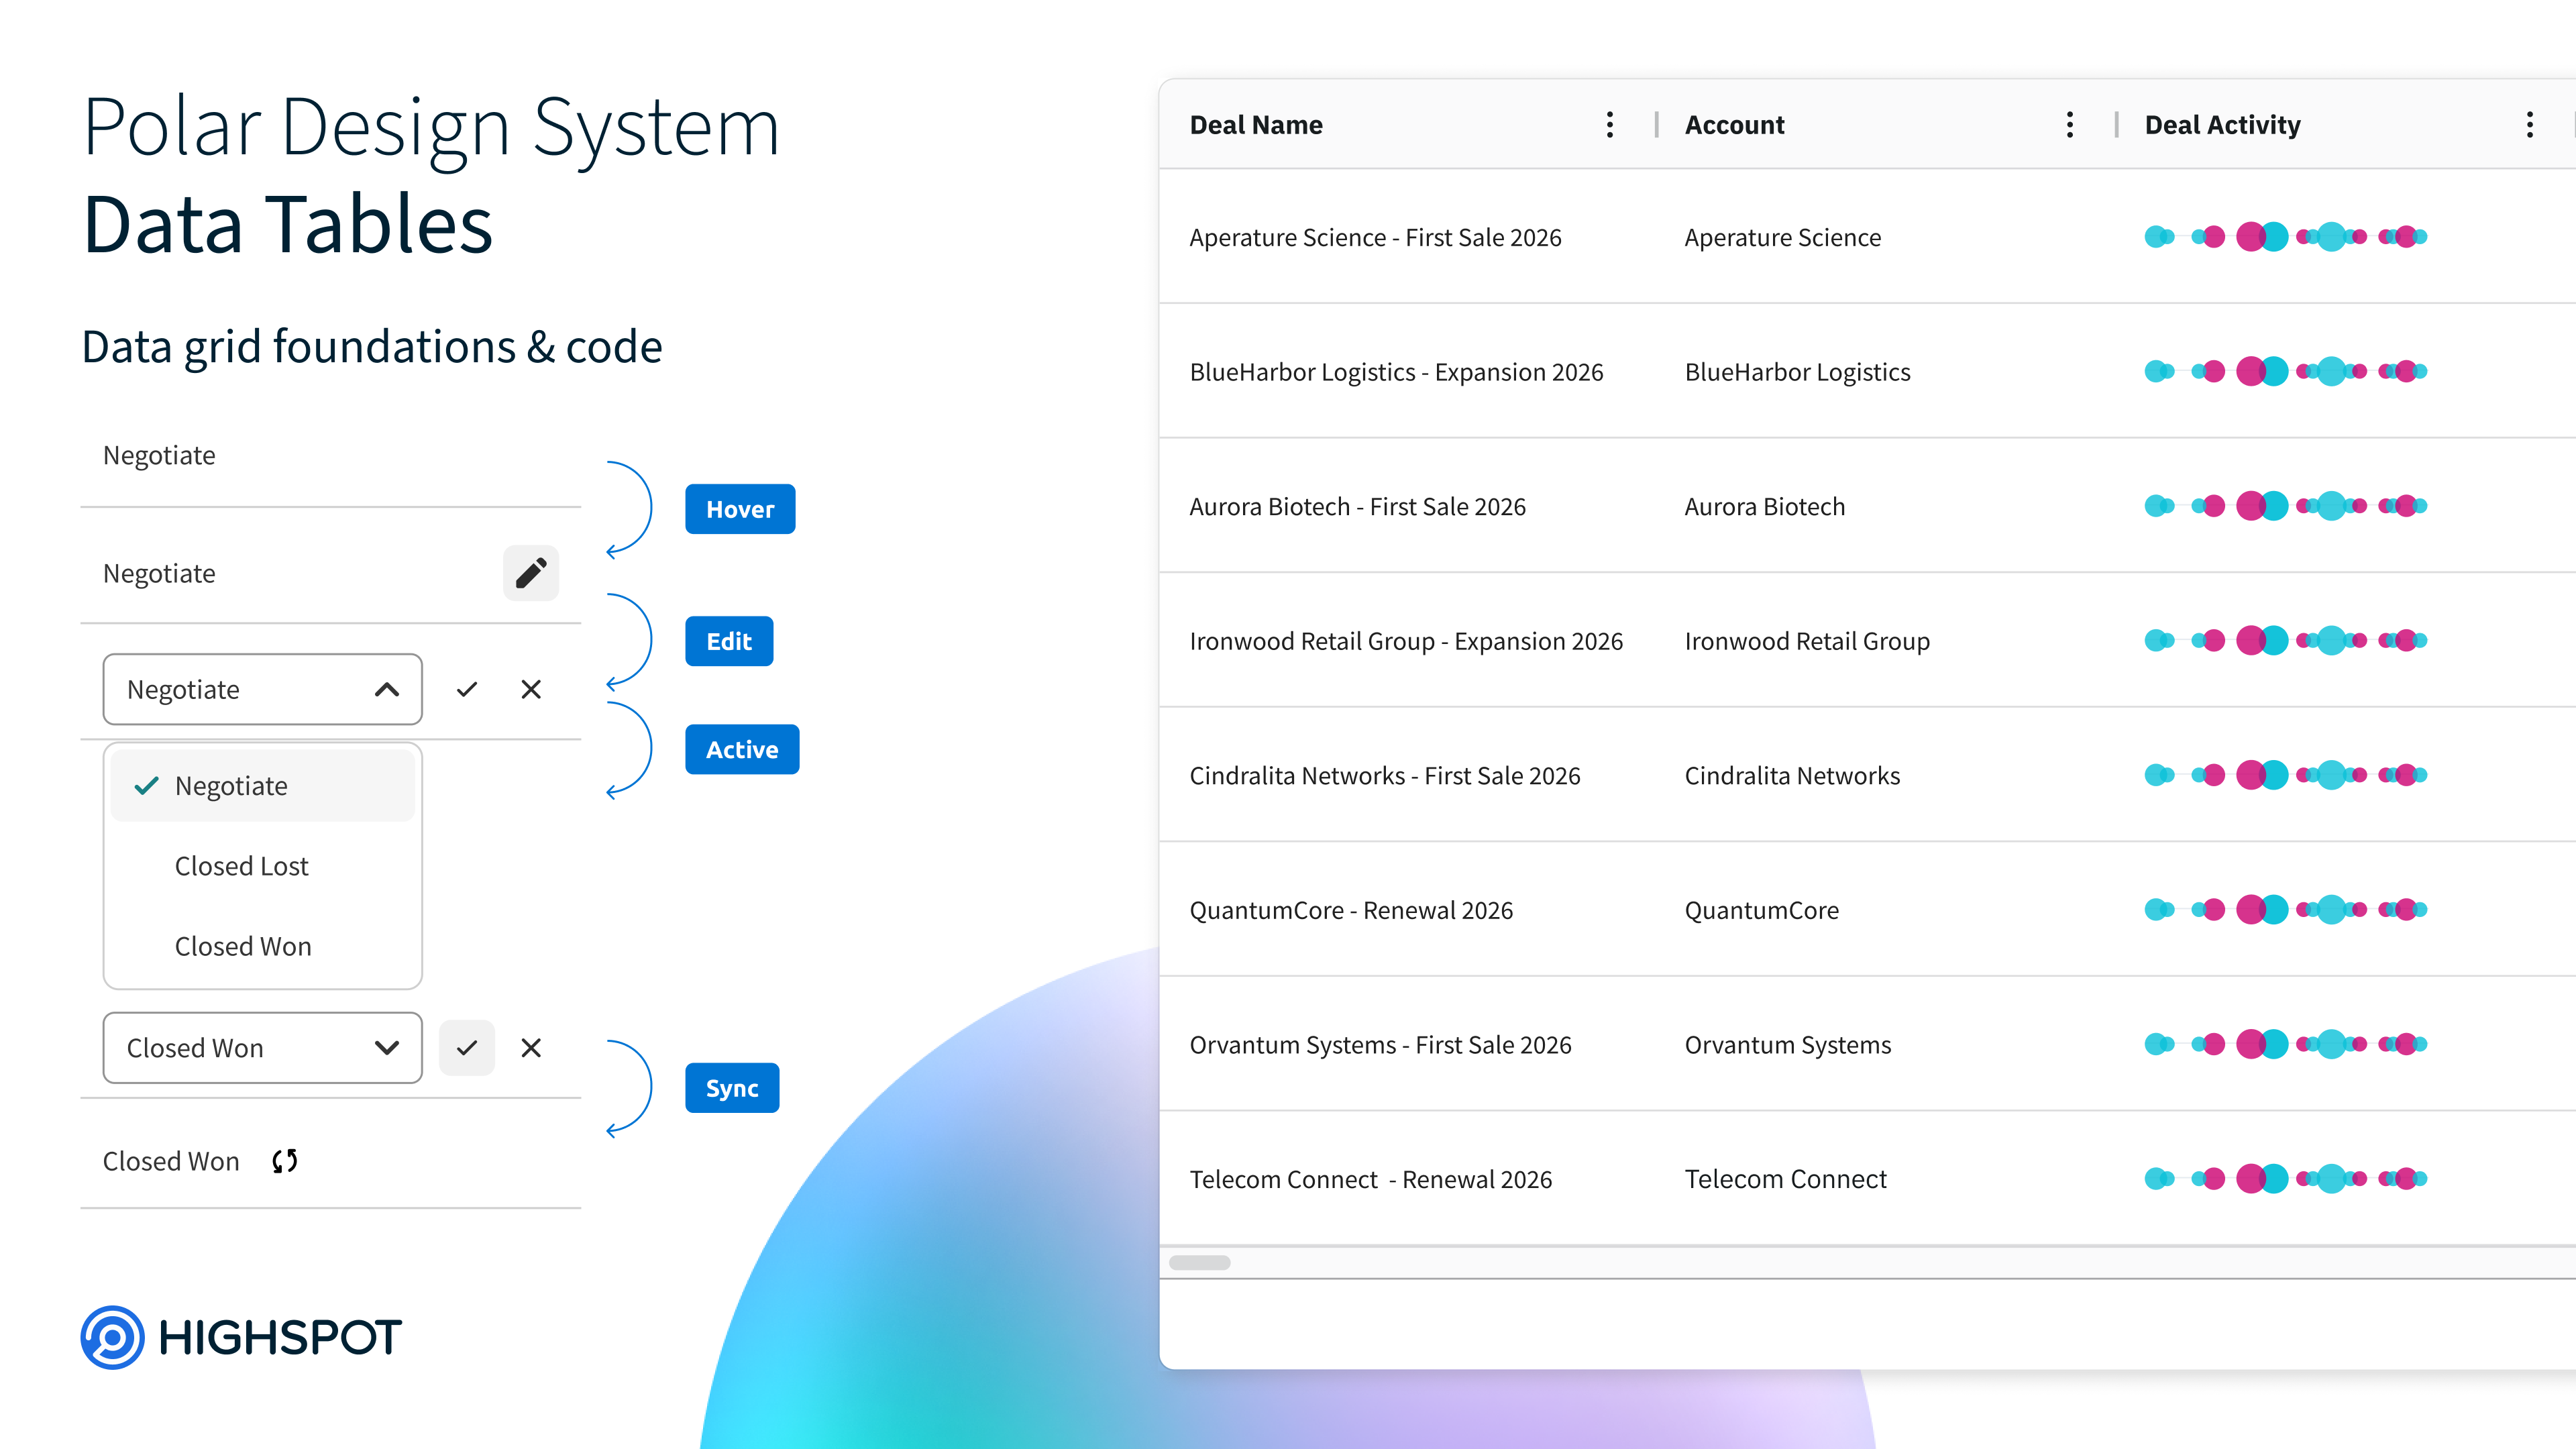Click the synced Closed Won cell text
This screenshot has width=2576, height=1449.
point(171,1161)
